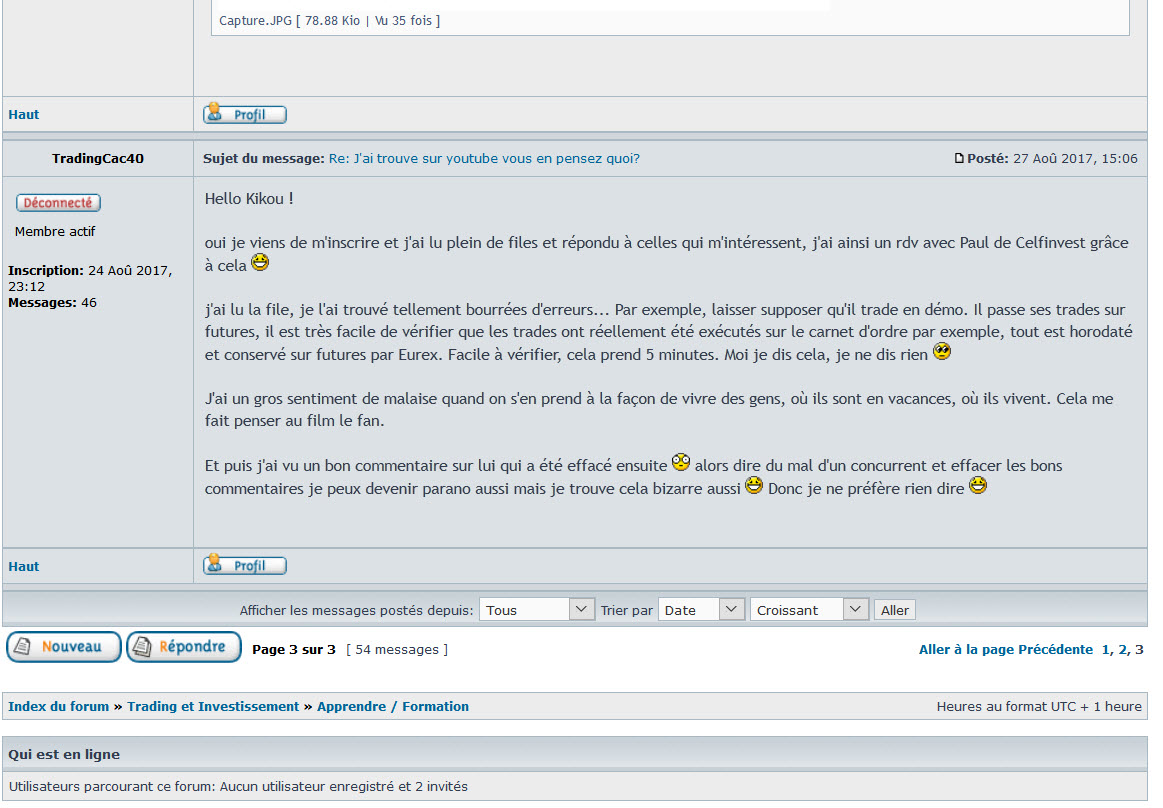The image size is (1163, 808).
Task: Click the Répondre button
Action: (184, 647)
